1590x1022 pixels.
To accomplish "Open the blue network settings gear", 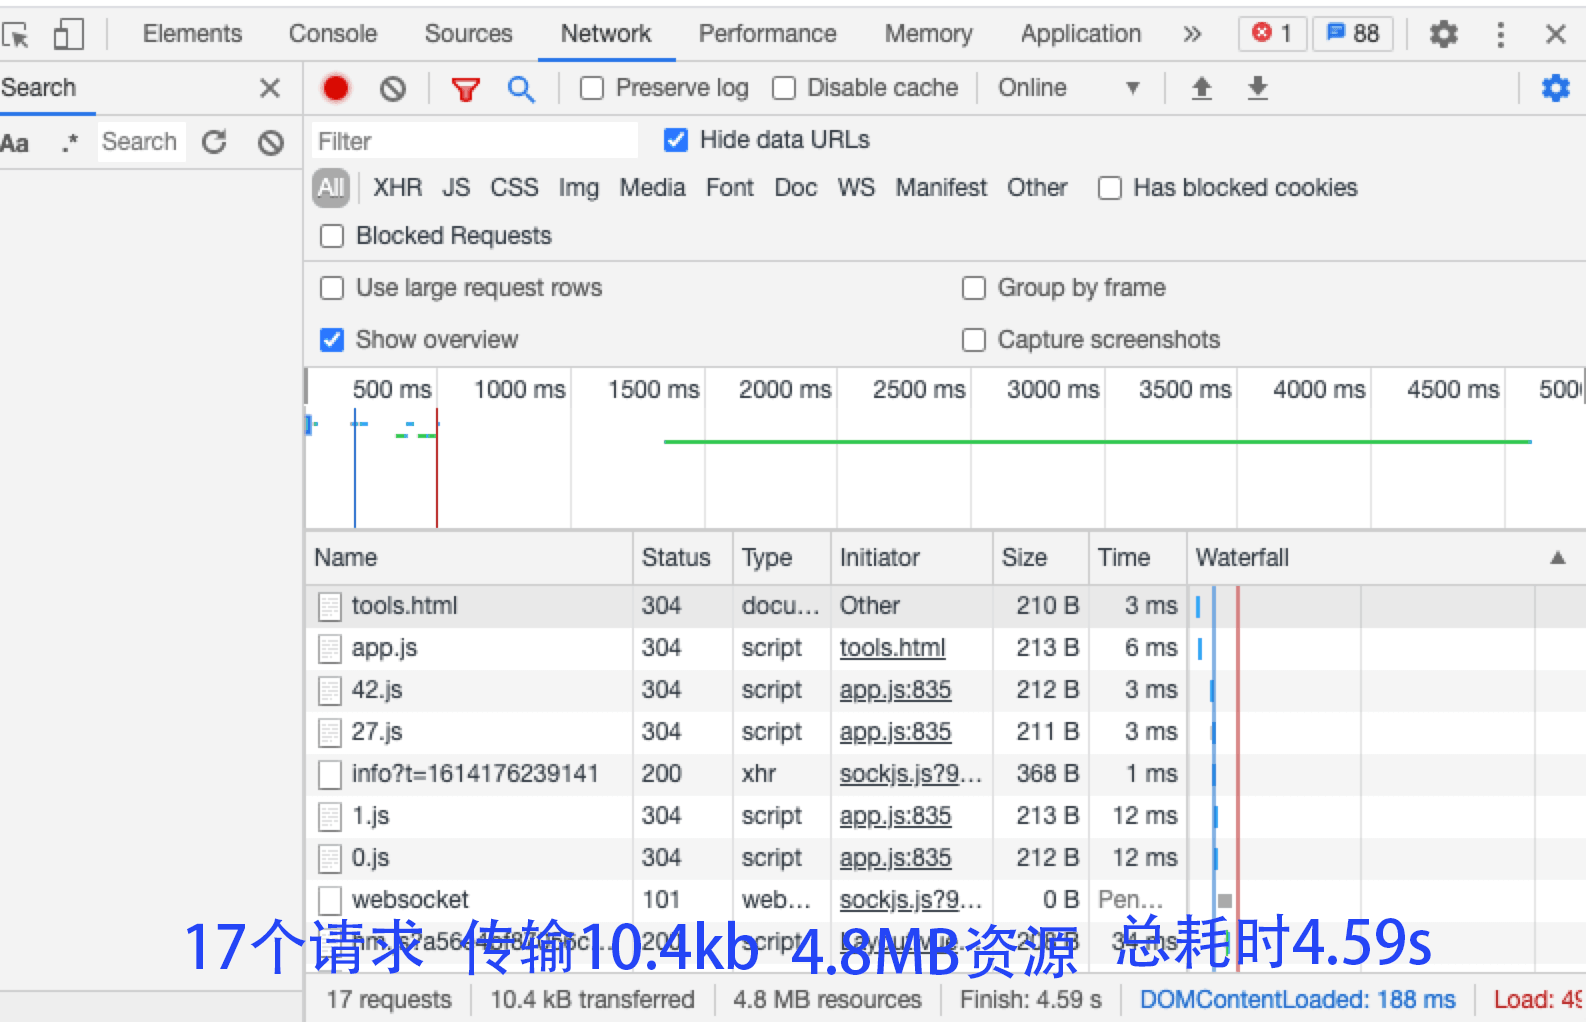I will coord(1555,89).
